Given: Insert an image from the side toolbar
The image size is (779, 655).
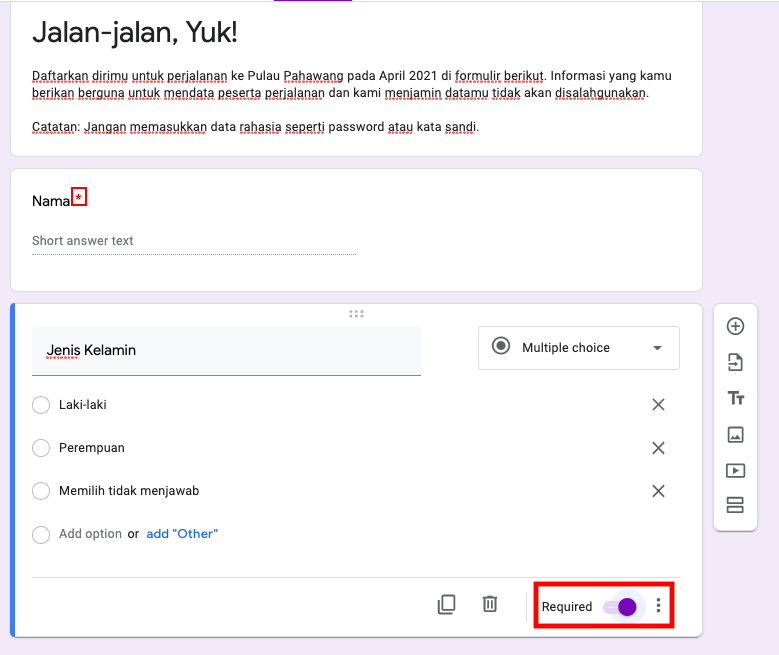Looking at the screenshot, I should tap(735, 434).
